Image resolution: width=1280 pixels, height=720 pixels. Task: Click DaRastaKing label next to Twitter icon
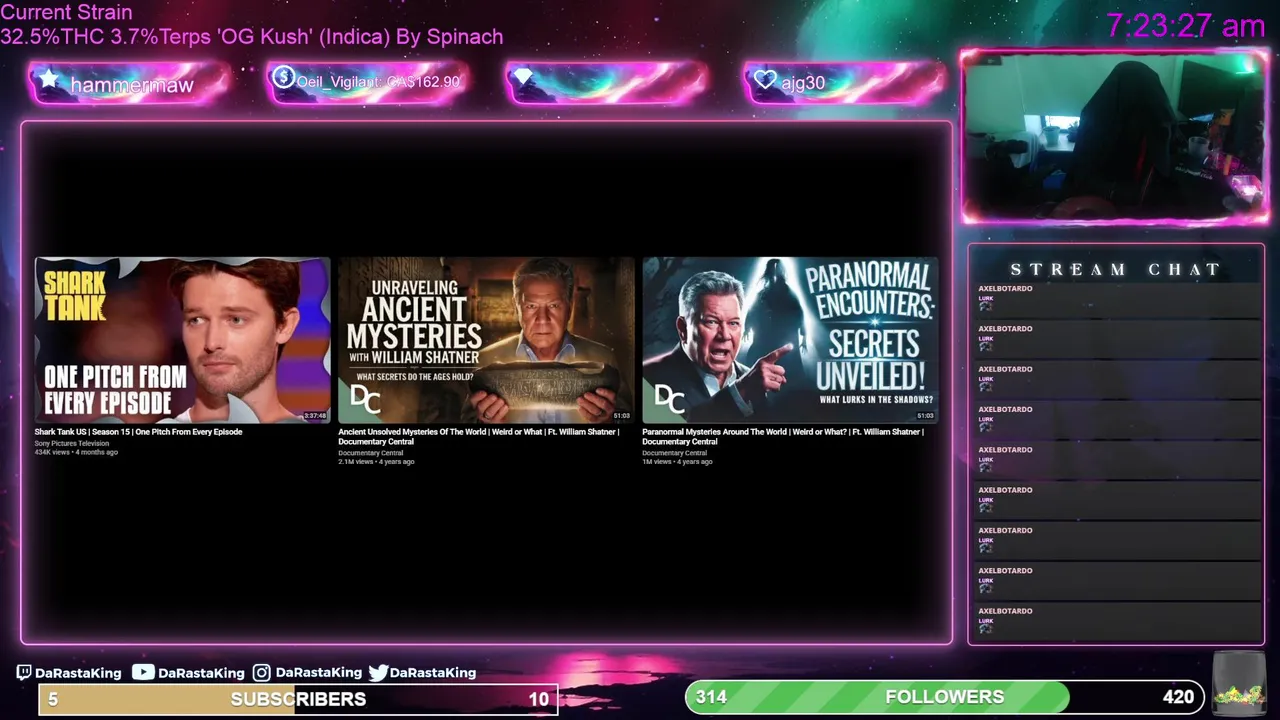[x=433, y=673]
